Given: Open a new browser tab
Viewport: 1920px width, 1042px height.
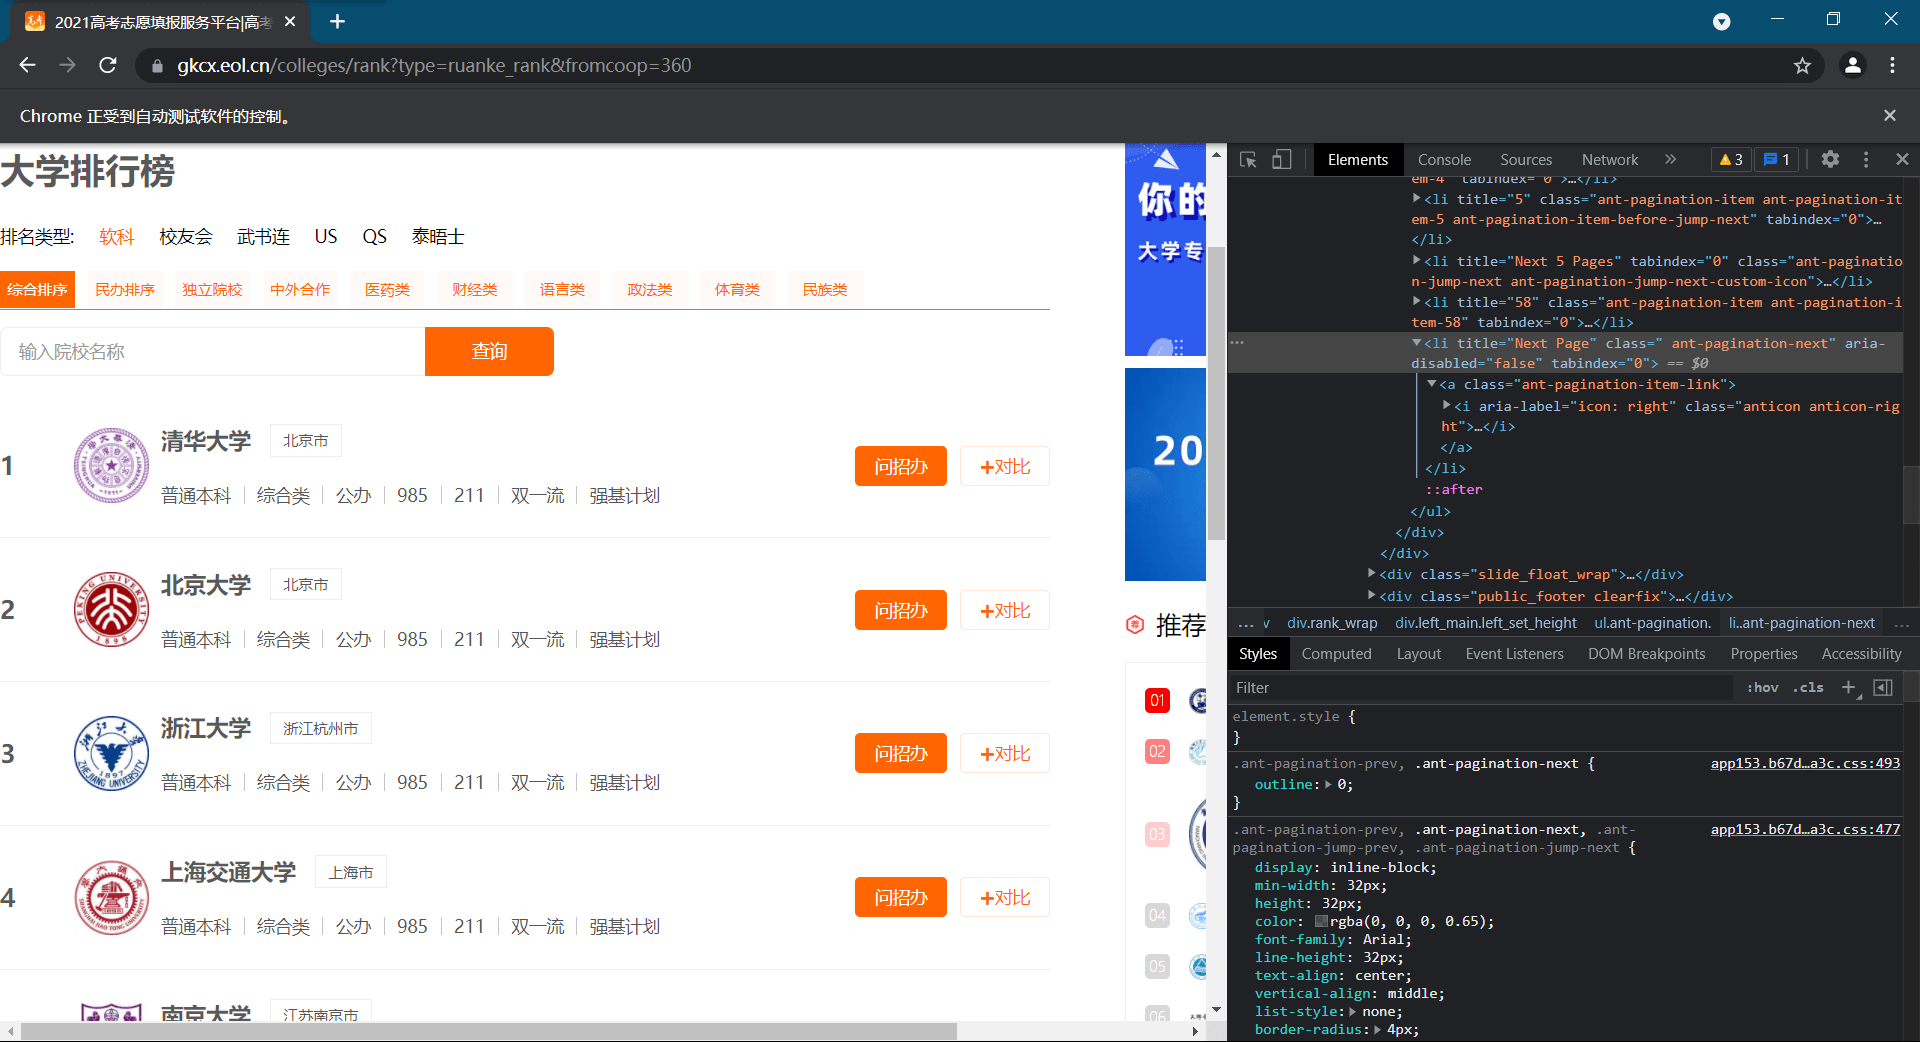Looking at the screenshot, I should [x=337, y=21].
